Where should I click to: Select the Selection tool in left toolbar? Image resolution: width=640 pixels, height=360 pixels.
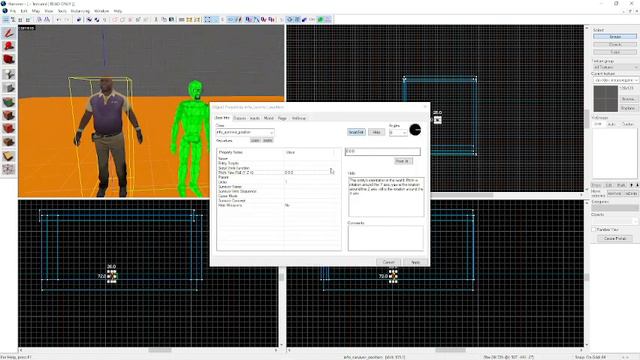[9, 33]
